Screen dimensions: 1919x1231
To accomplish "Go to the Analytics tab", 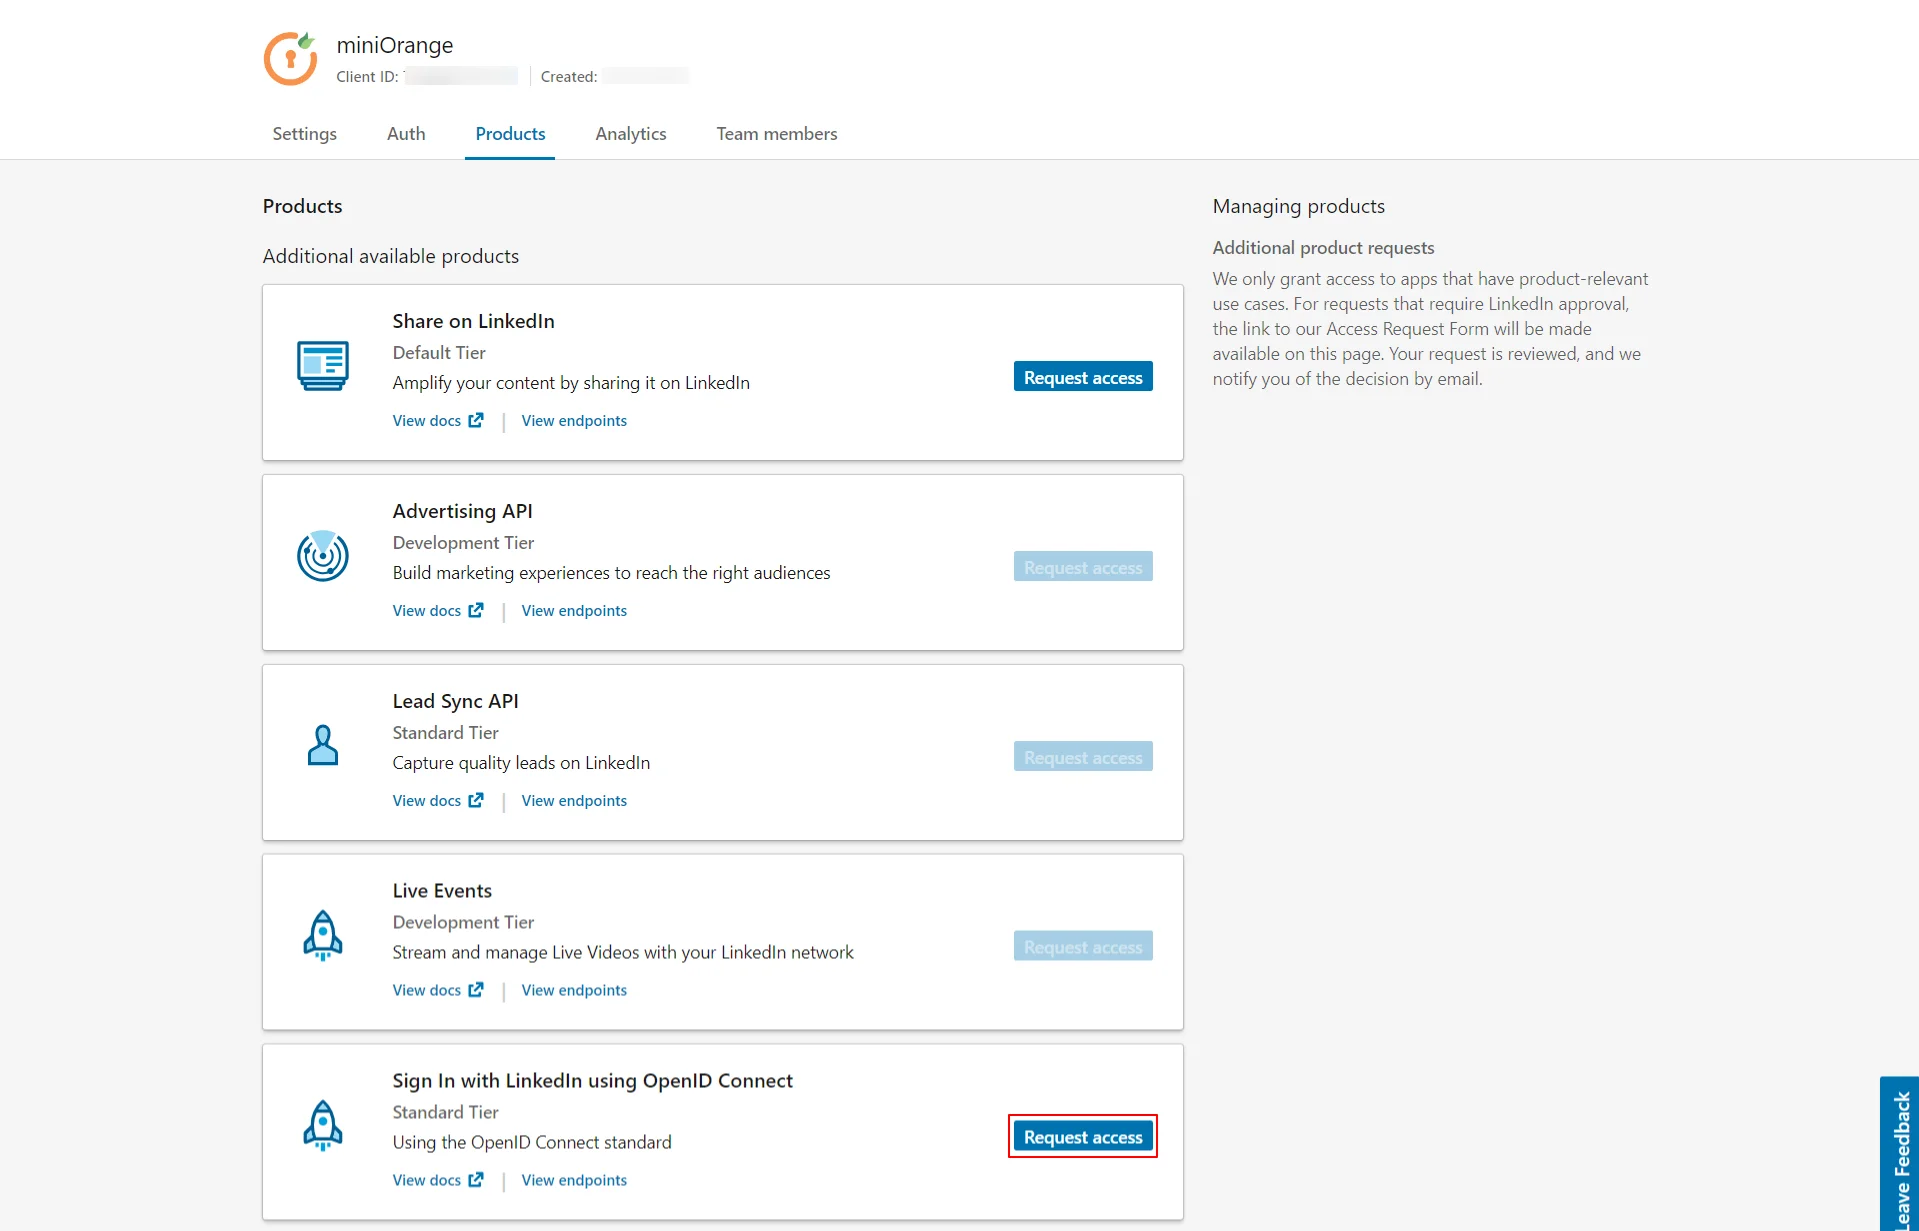I will pos(631,134).
